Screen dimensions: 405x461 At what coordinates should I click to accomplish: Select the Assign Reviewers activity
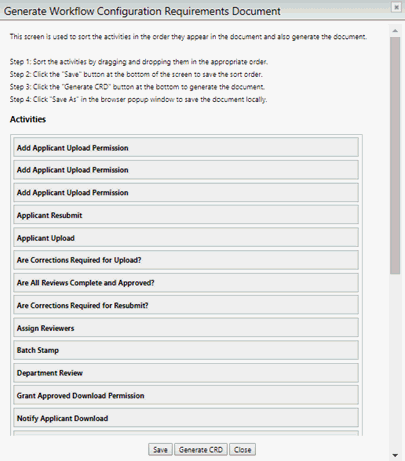tap(186, 328)
